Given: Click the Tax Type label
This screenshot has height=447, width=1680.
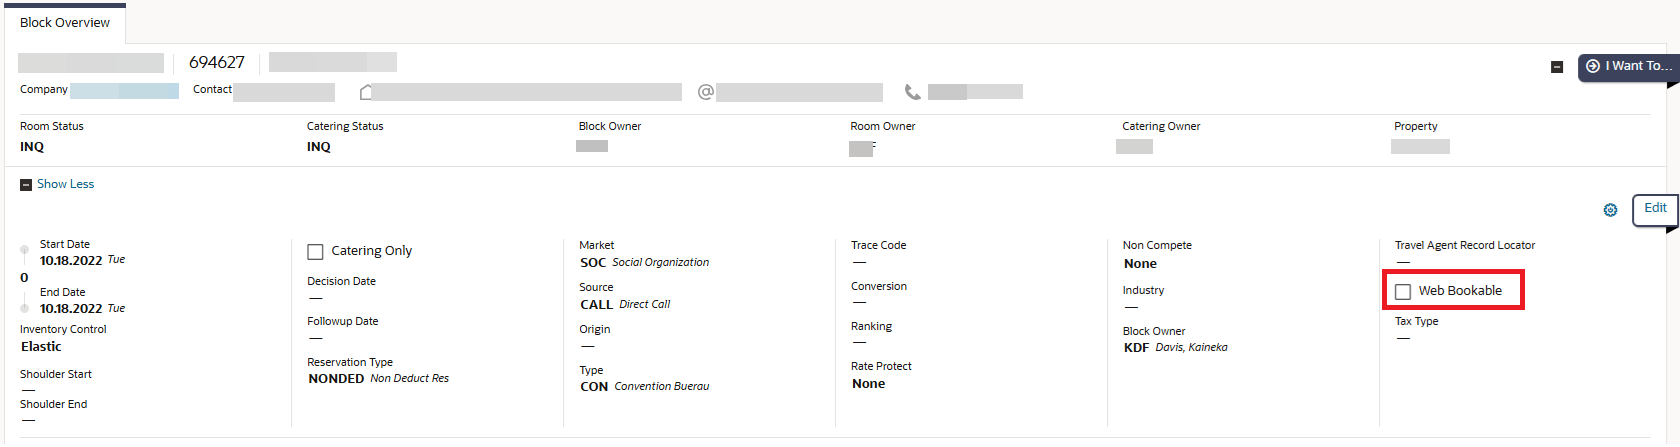Looking at the screenshot, I should (x=1416, y=321).
